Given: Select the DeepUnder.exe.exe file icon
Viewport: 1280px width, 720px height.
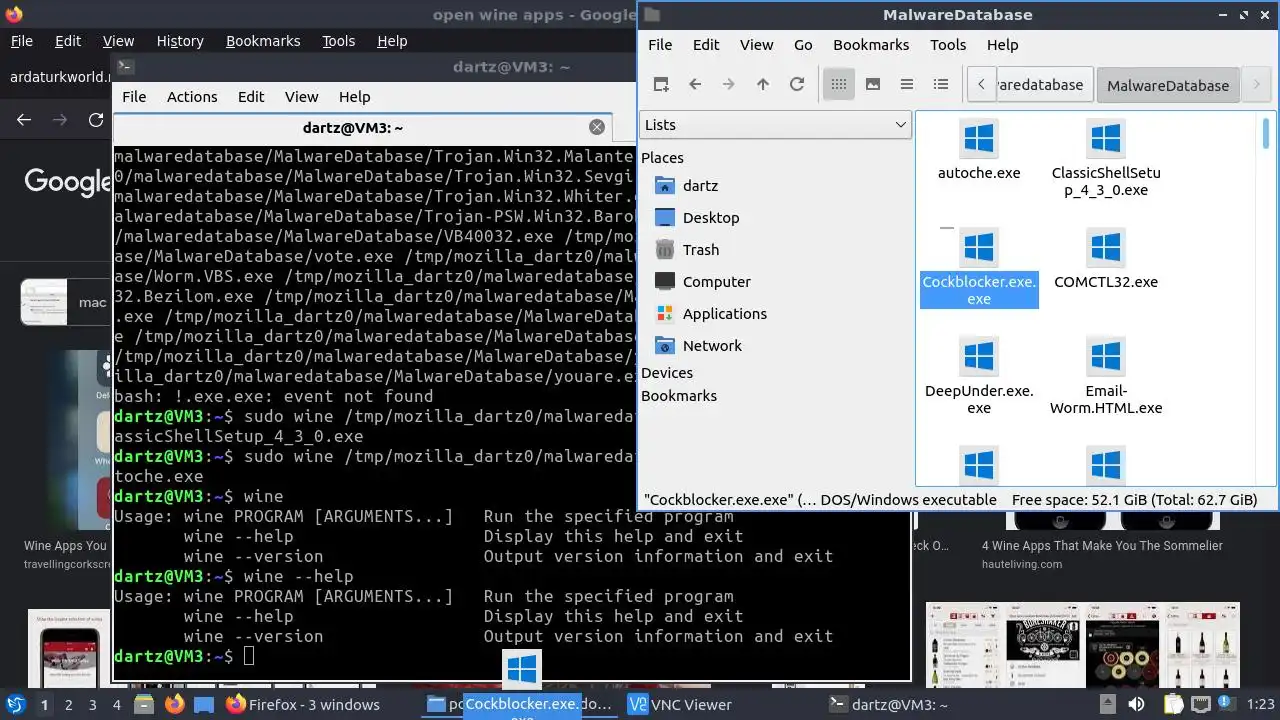Looking at the screenshot, I should coord(979,356).
